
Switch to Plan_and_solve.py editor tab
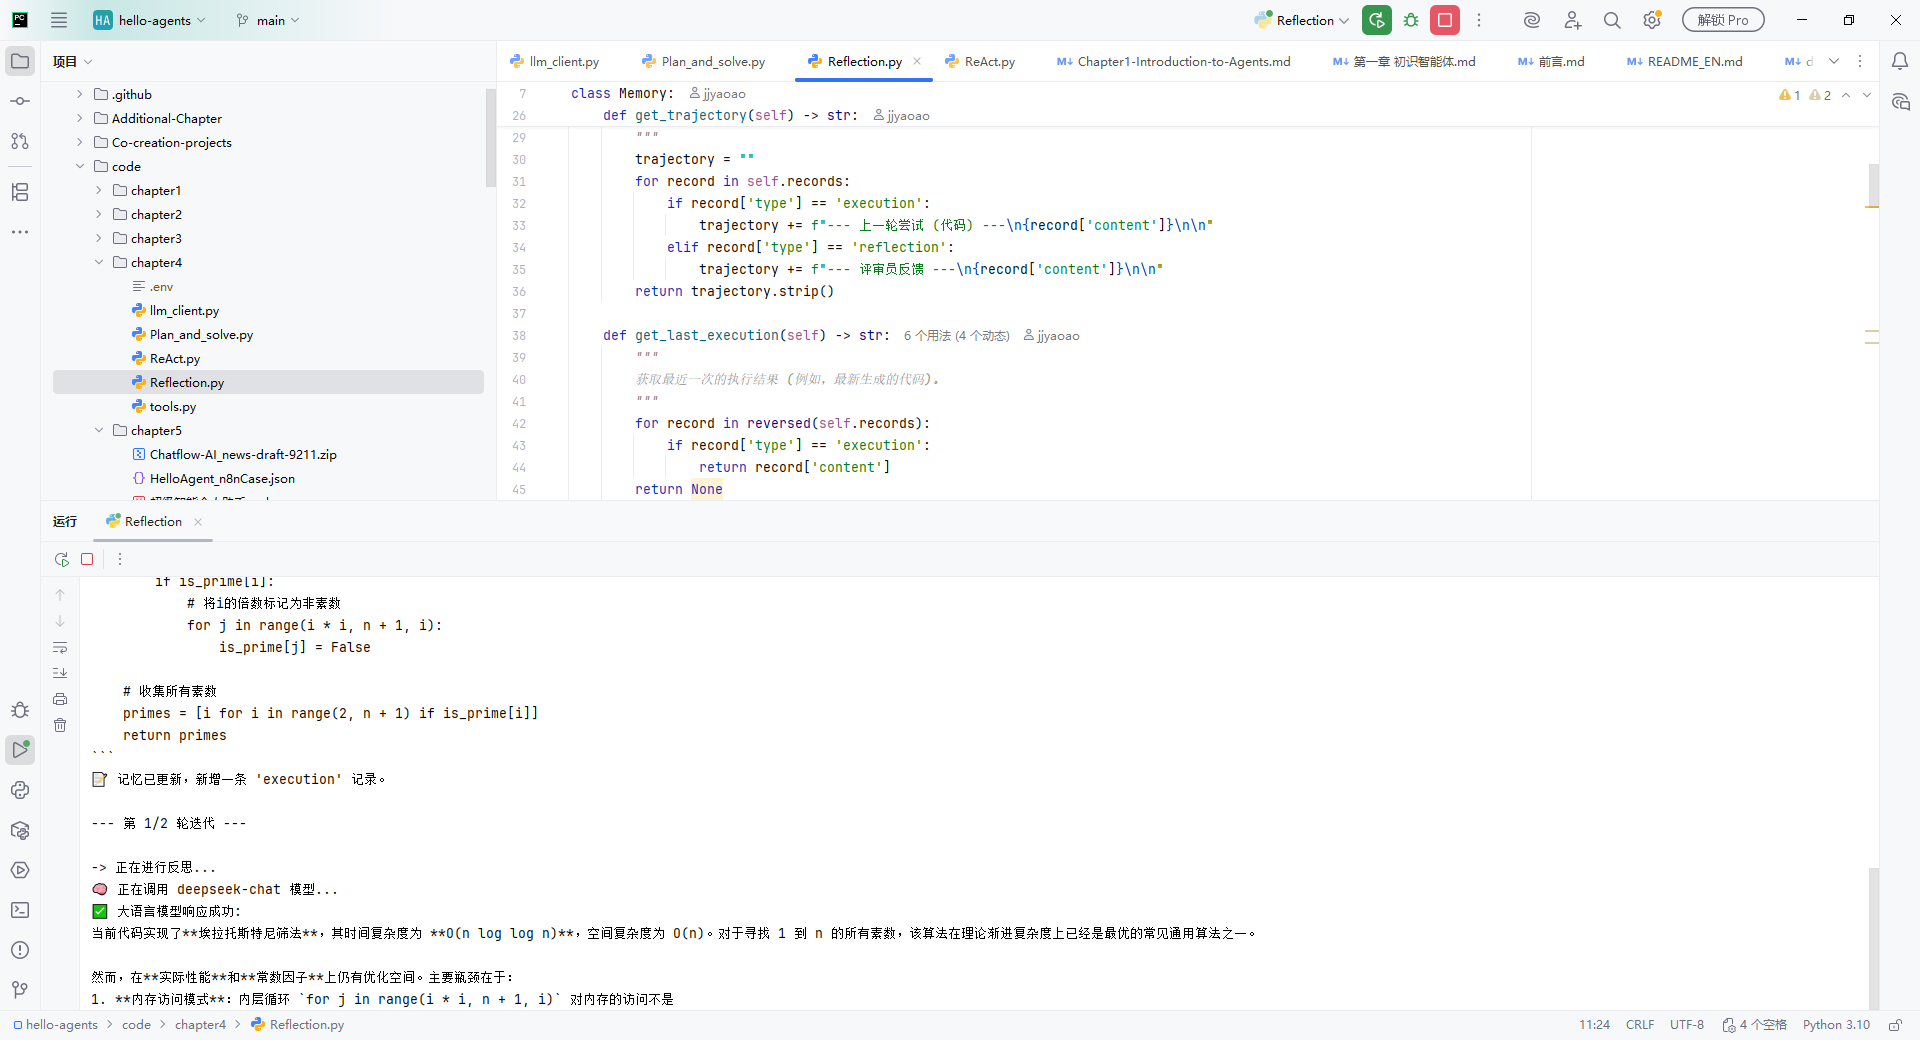[704, 61]
